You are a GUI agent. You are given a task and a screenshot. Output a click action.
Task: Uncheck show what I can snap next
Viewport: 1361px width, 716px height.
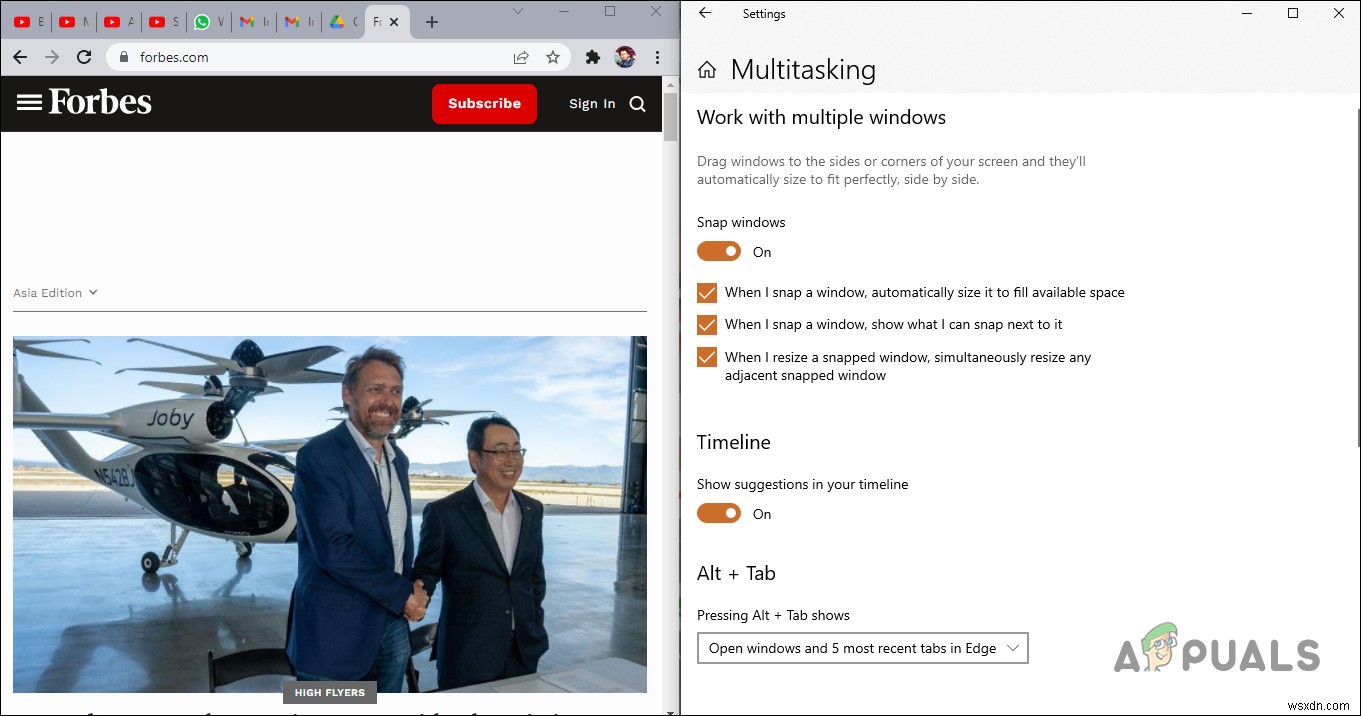coord(707,324)
